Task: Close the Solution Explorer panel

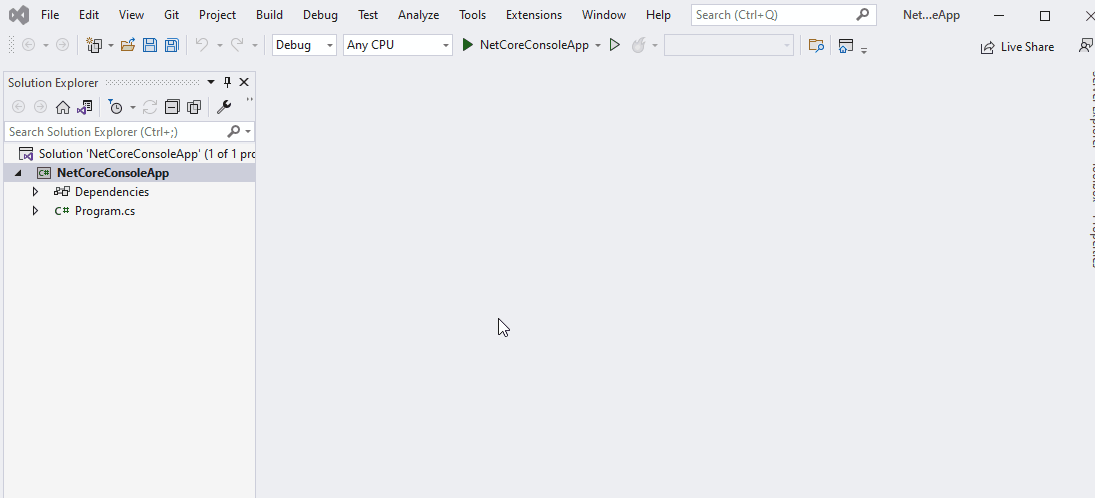Action: [x=244, y=82]
